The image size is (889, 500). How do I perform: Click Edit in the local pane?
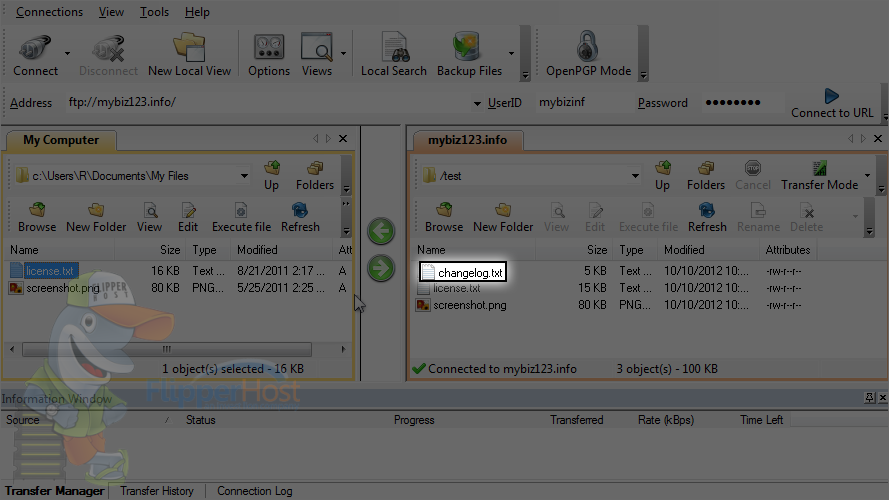click(188, 218)
